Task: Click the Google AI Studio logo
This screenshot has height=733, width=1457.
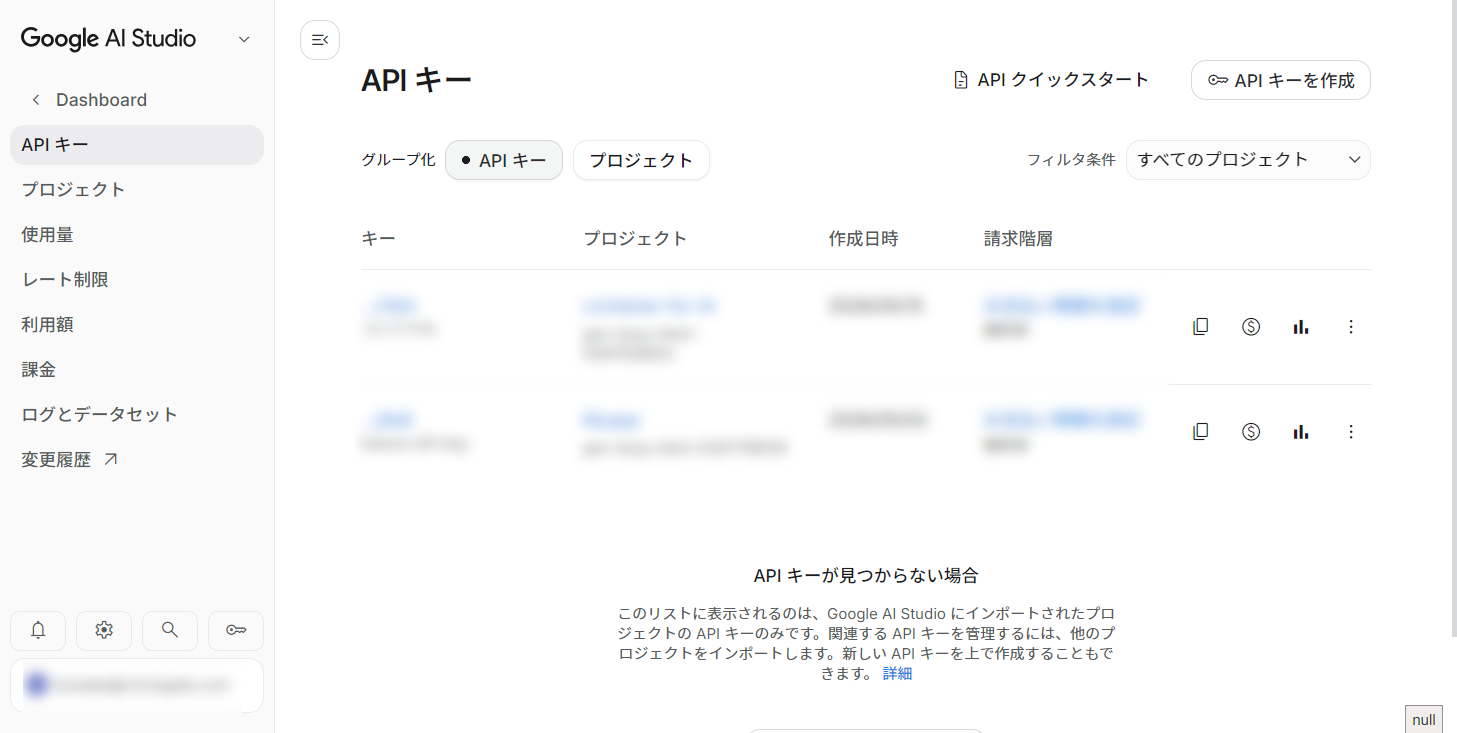Action: point(108,39)
